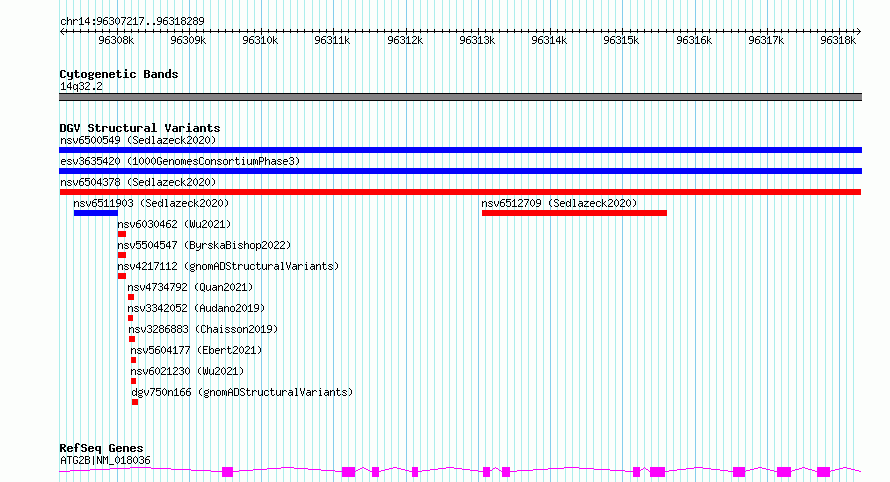Click the 96316k ruler tick label
Image resolution: width=890 pixels, height=482 pixels.
click(x=694, y=40)
